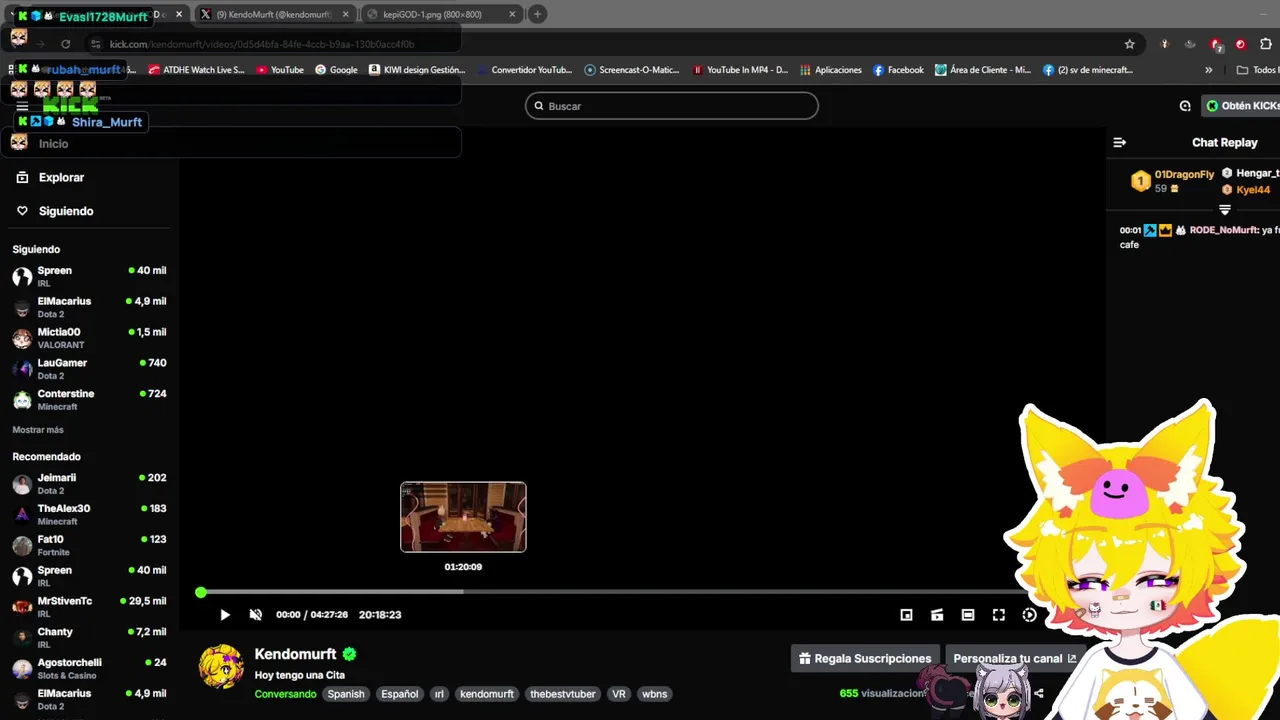
Task: Open the Facebook bookmark
Action: (898, 70)
